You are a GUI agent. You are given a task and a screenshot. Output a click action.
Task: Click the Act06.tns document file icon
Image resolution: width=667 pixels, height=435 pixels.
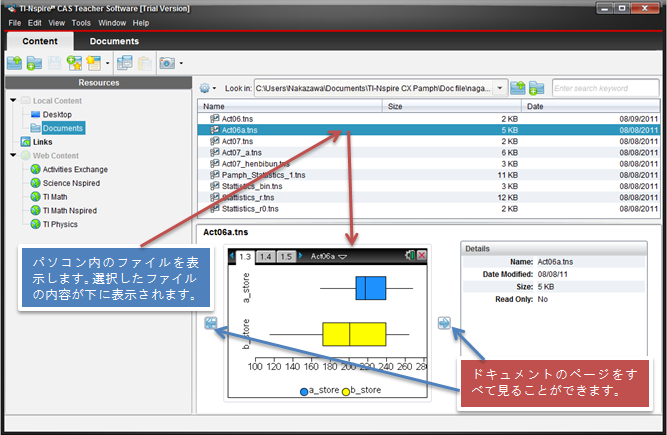[x=214, y=118]
